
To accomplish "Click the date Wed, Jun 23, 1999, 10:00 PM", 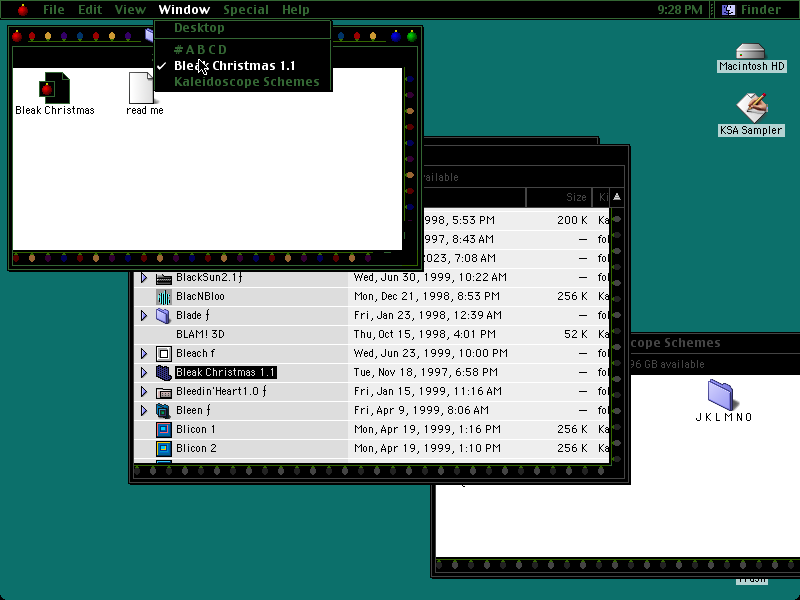I will (431, 354).
